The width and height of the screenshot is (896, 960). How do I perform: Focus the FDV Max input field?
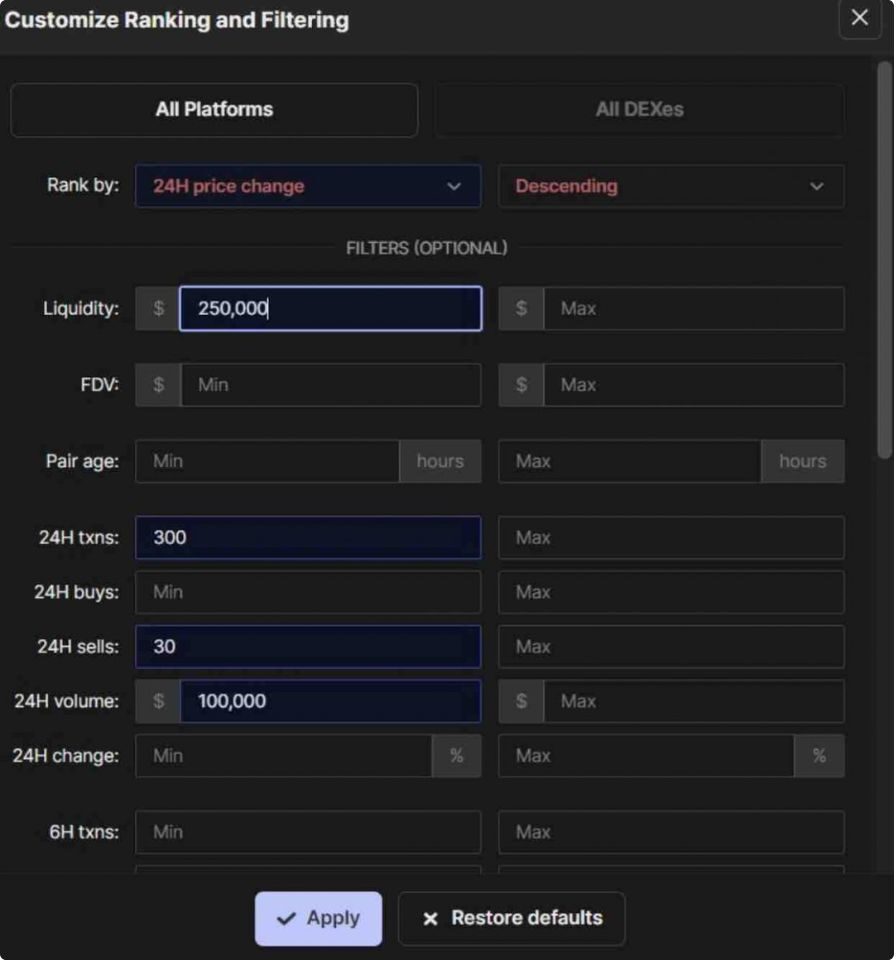coord(694,384)
